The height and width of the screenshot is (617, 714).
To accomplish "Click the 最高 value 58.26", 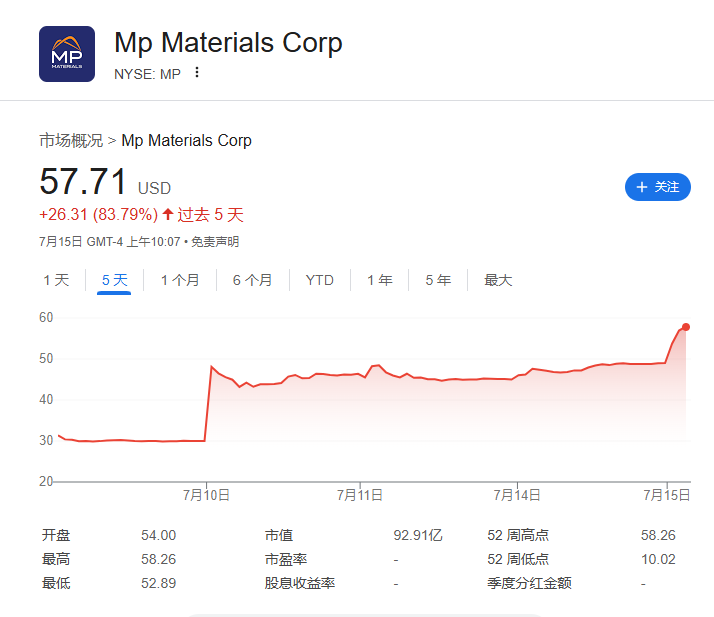I will [158, 559].
